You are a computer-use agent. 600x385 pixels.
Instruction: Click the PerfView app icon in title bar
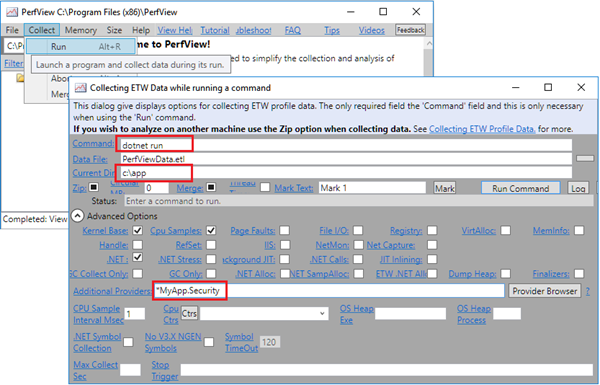pyautogui.click(x=12, y=12)
